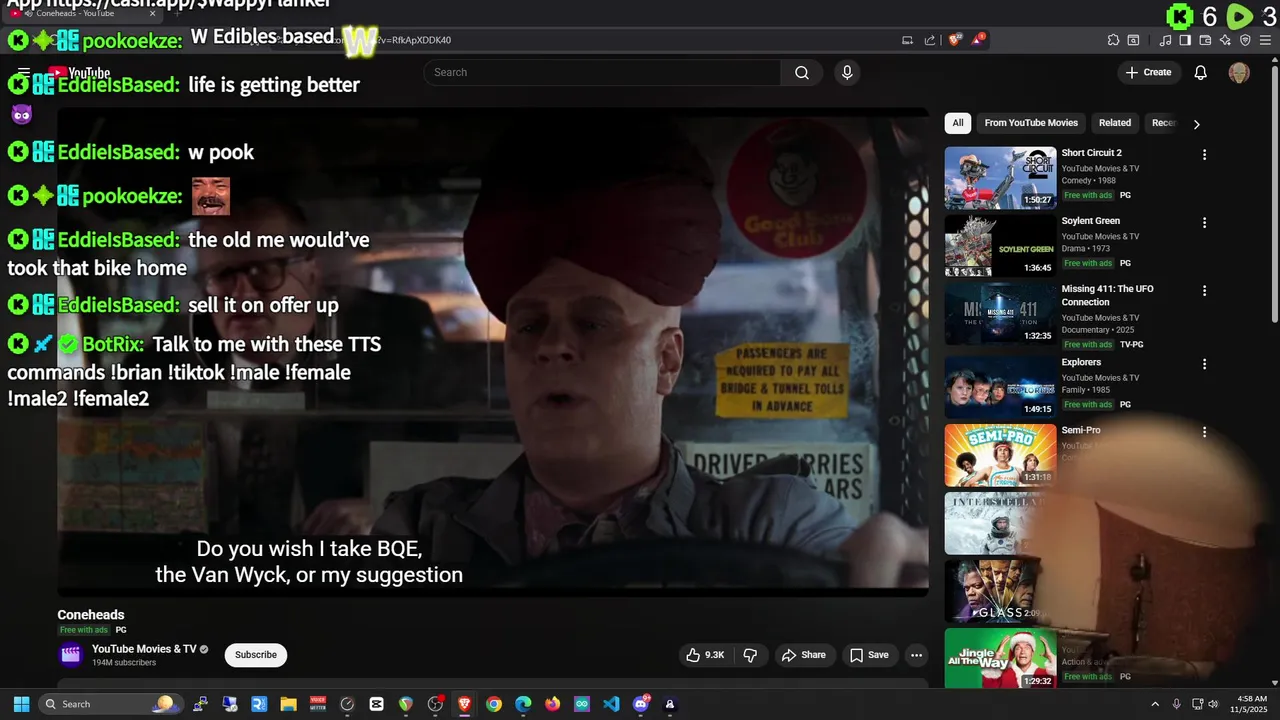Open File Explorer from the taskbar
Screen dimensions: 1280x720
tap(288, 704)
